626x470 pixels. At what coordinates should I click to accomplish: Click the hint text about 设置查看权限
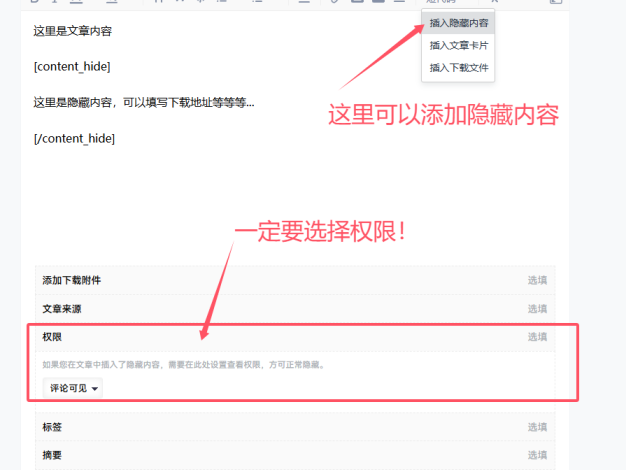(184, 365)
